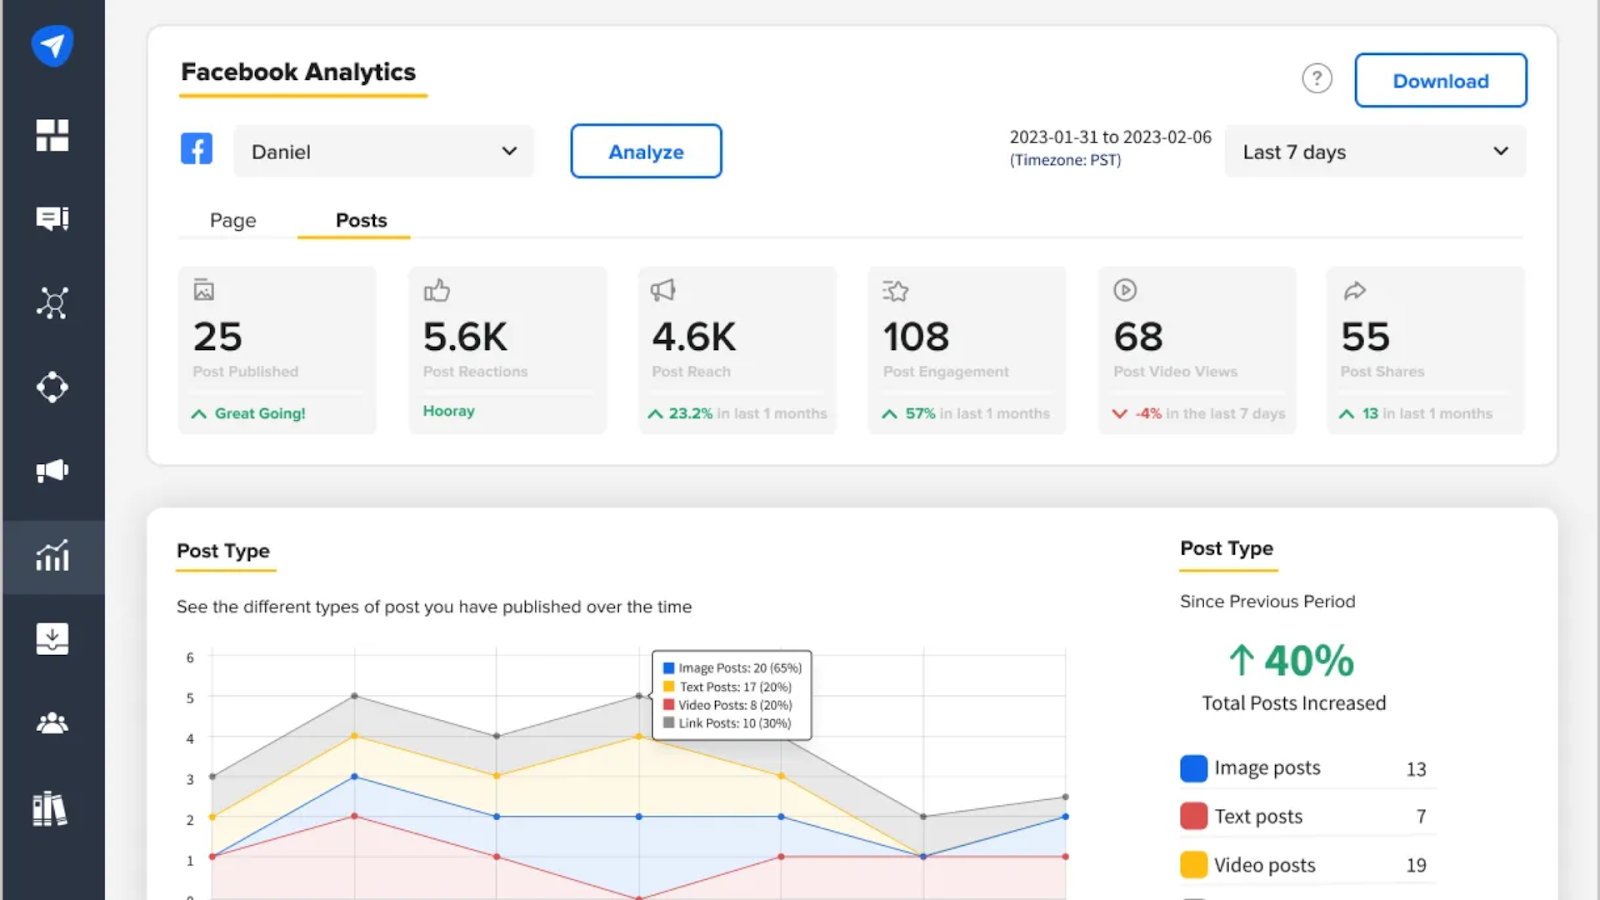Image resolution: width=1600 pixels, height=900 pixels.
Task: Open the download inbox icon in sidebar
Action: pyautogui.click(x=52, y=638)
